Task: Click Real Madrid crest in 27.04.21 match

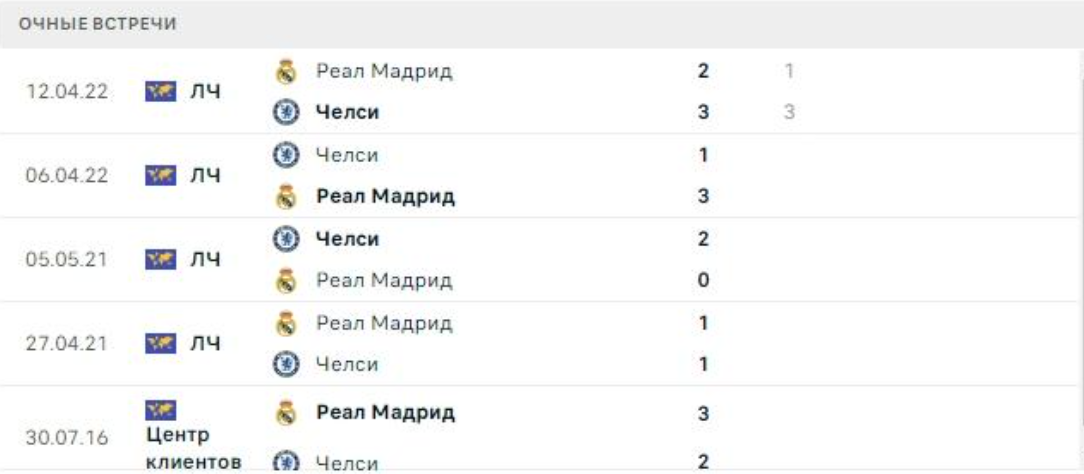Action: coord(282,323)
